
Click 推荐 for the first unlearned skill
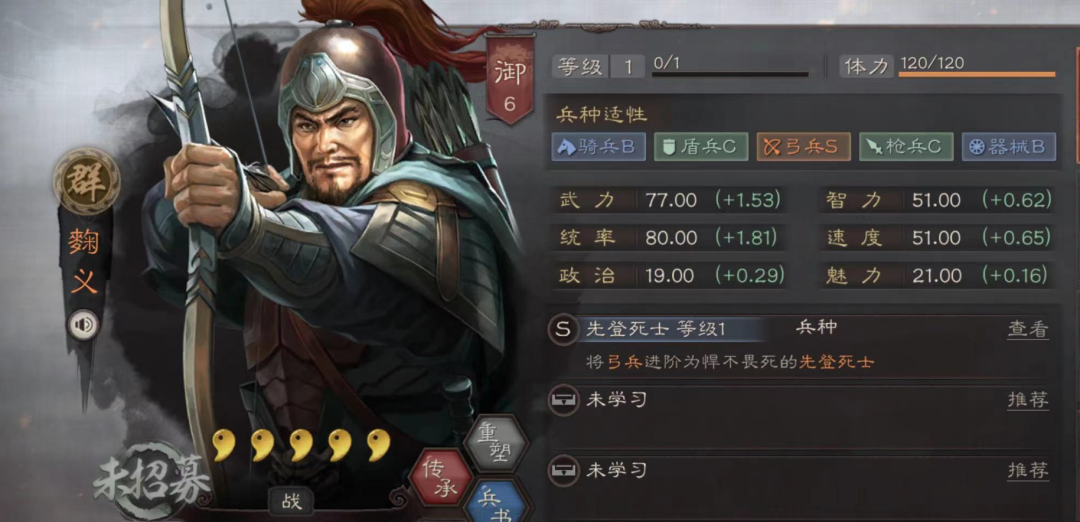(1028, 399)
